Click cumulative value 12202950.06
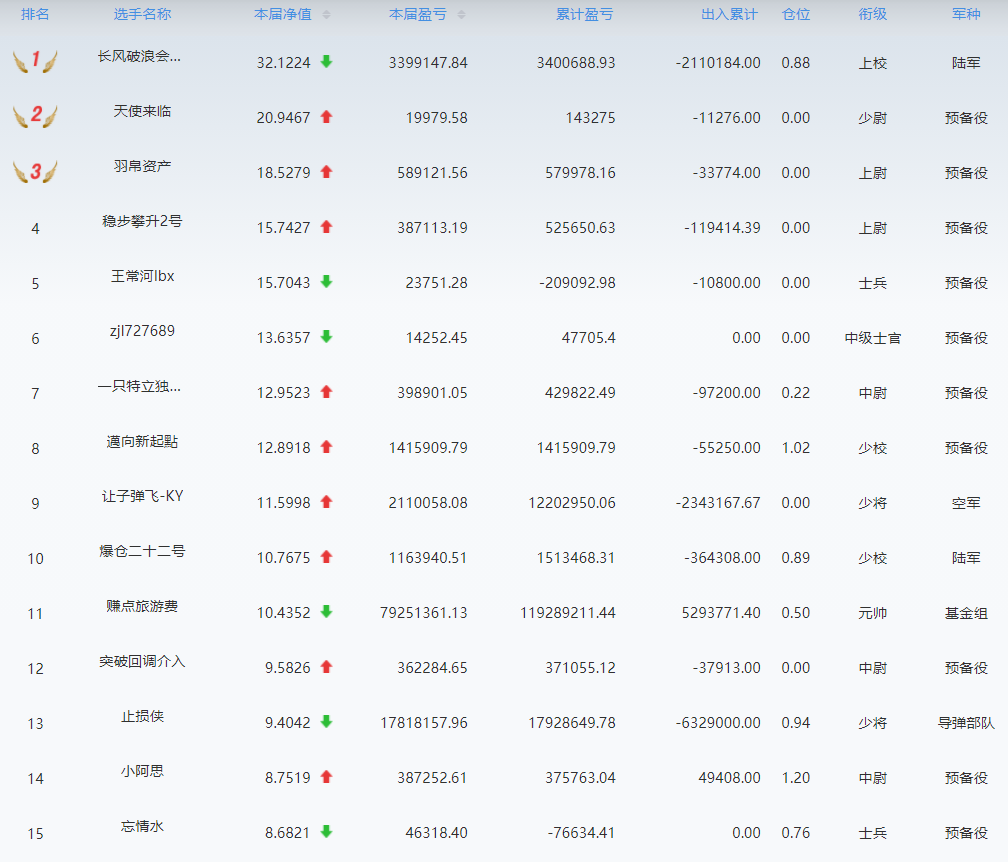This screenshot has height=862, width=1008. point(572,503)
